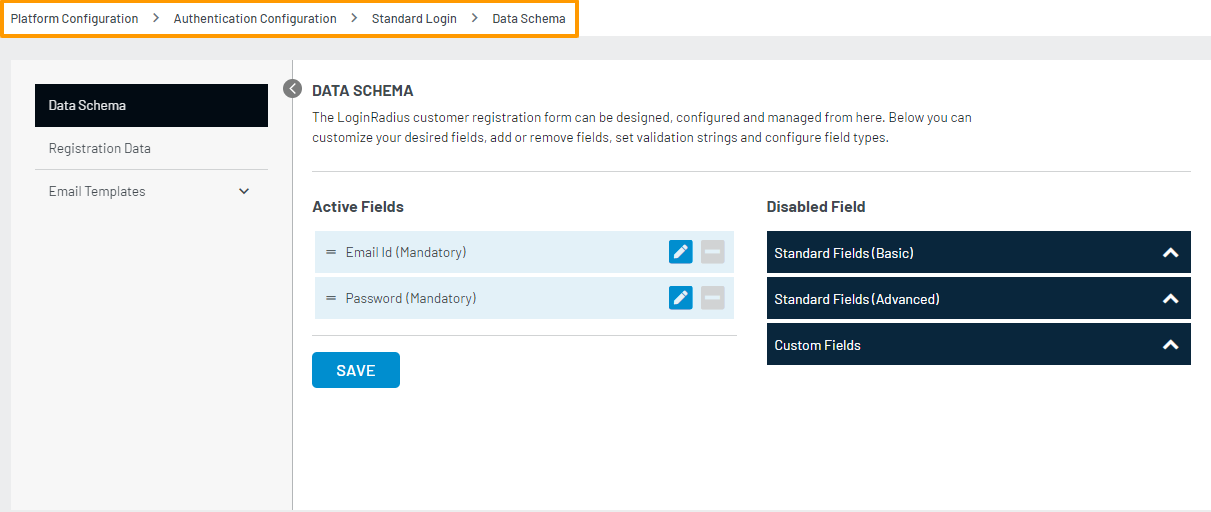Go to Platform Configuration breadcrumb
This screenshot has width=1211, height=512.
coord(74,19)
